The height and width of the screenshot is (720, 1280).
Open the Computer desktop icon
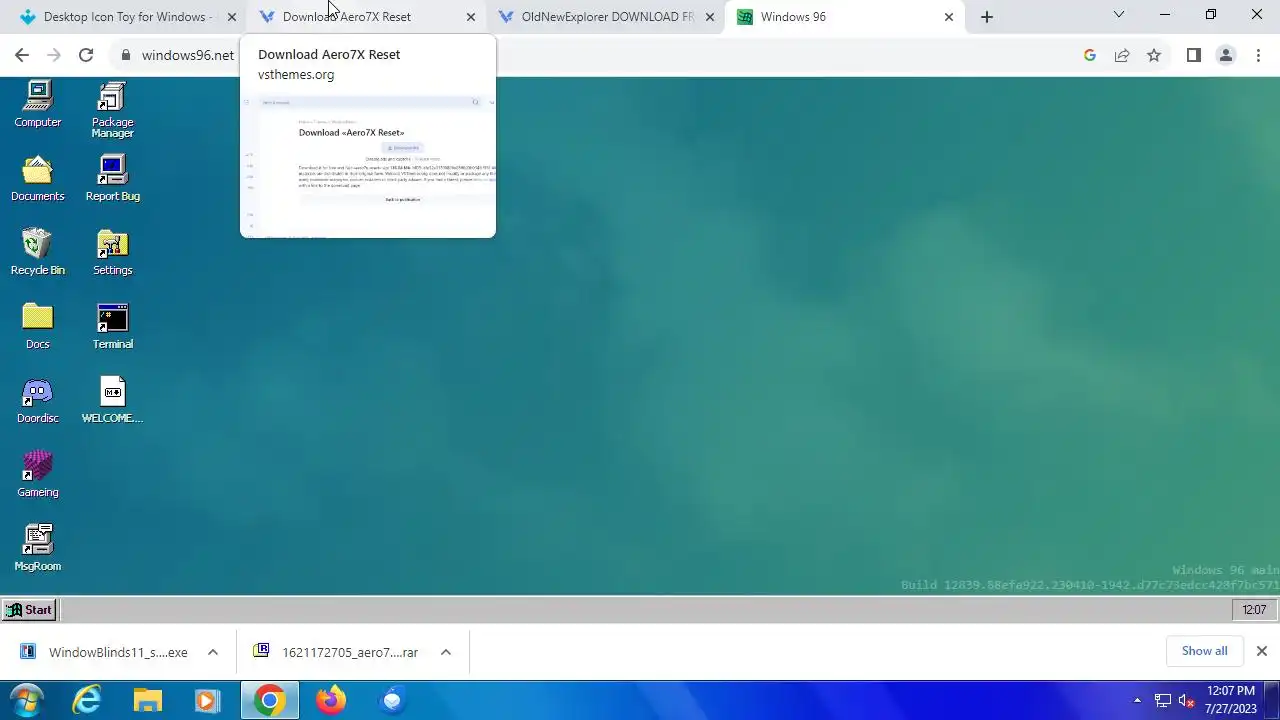(x=38, y=105)
